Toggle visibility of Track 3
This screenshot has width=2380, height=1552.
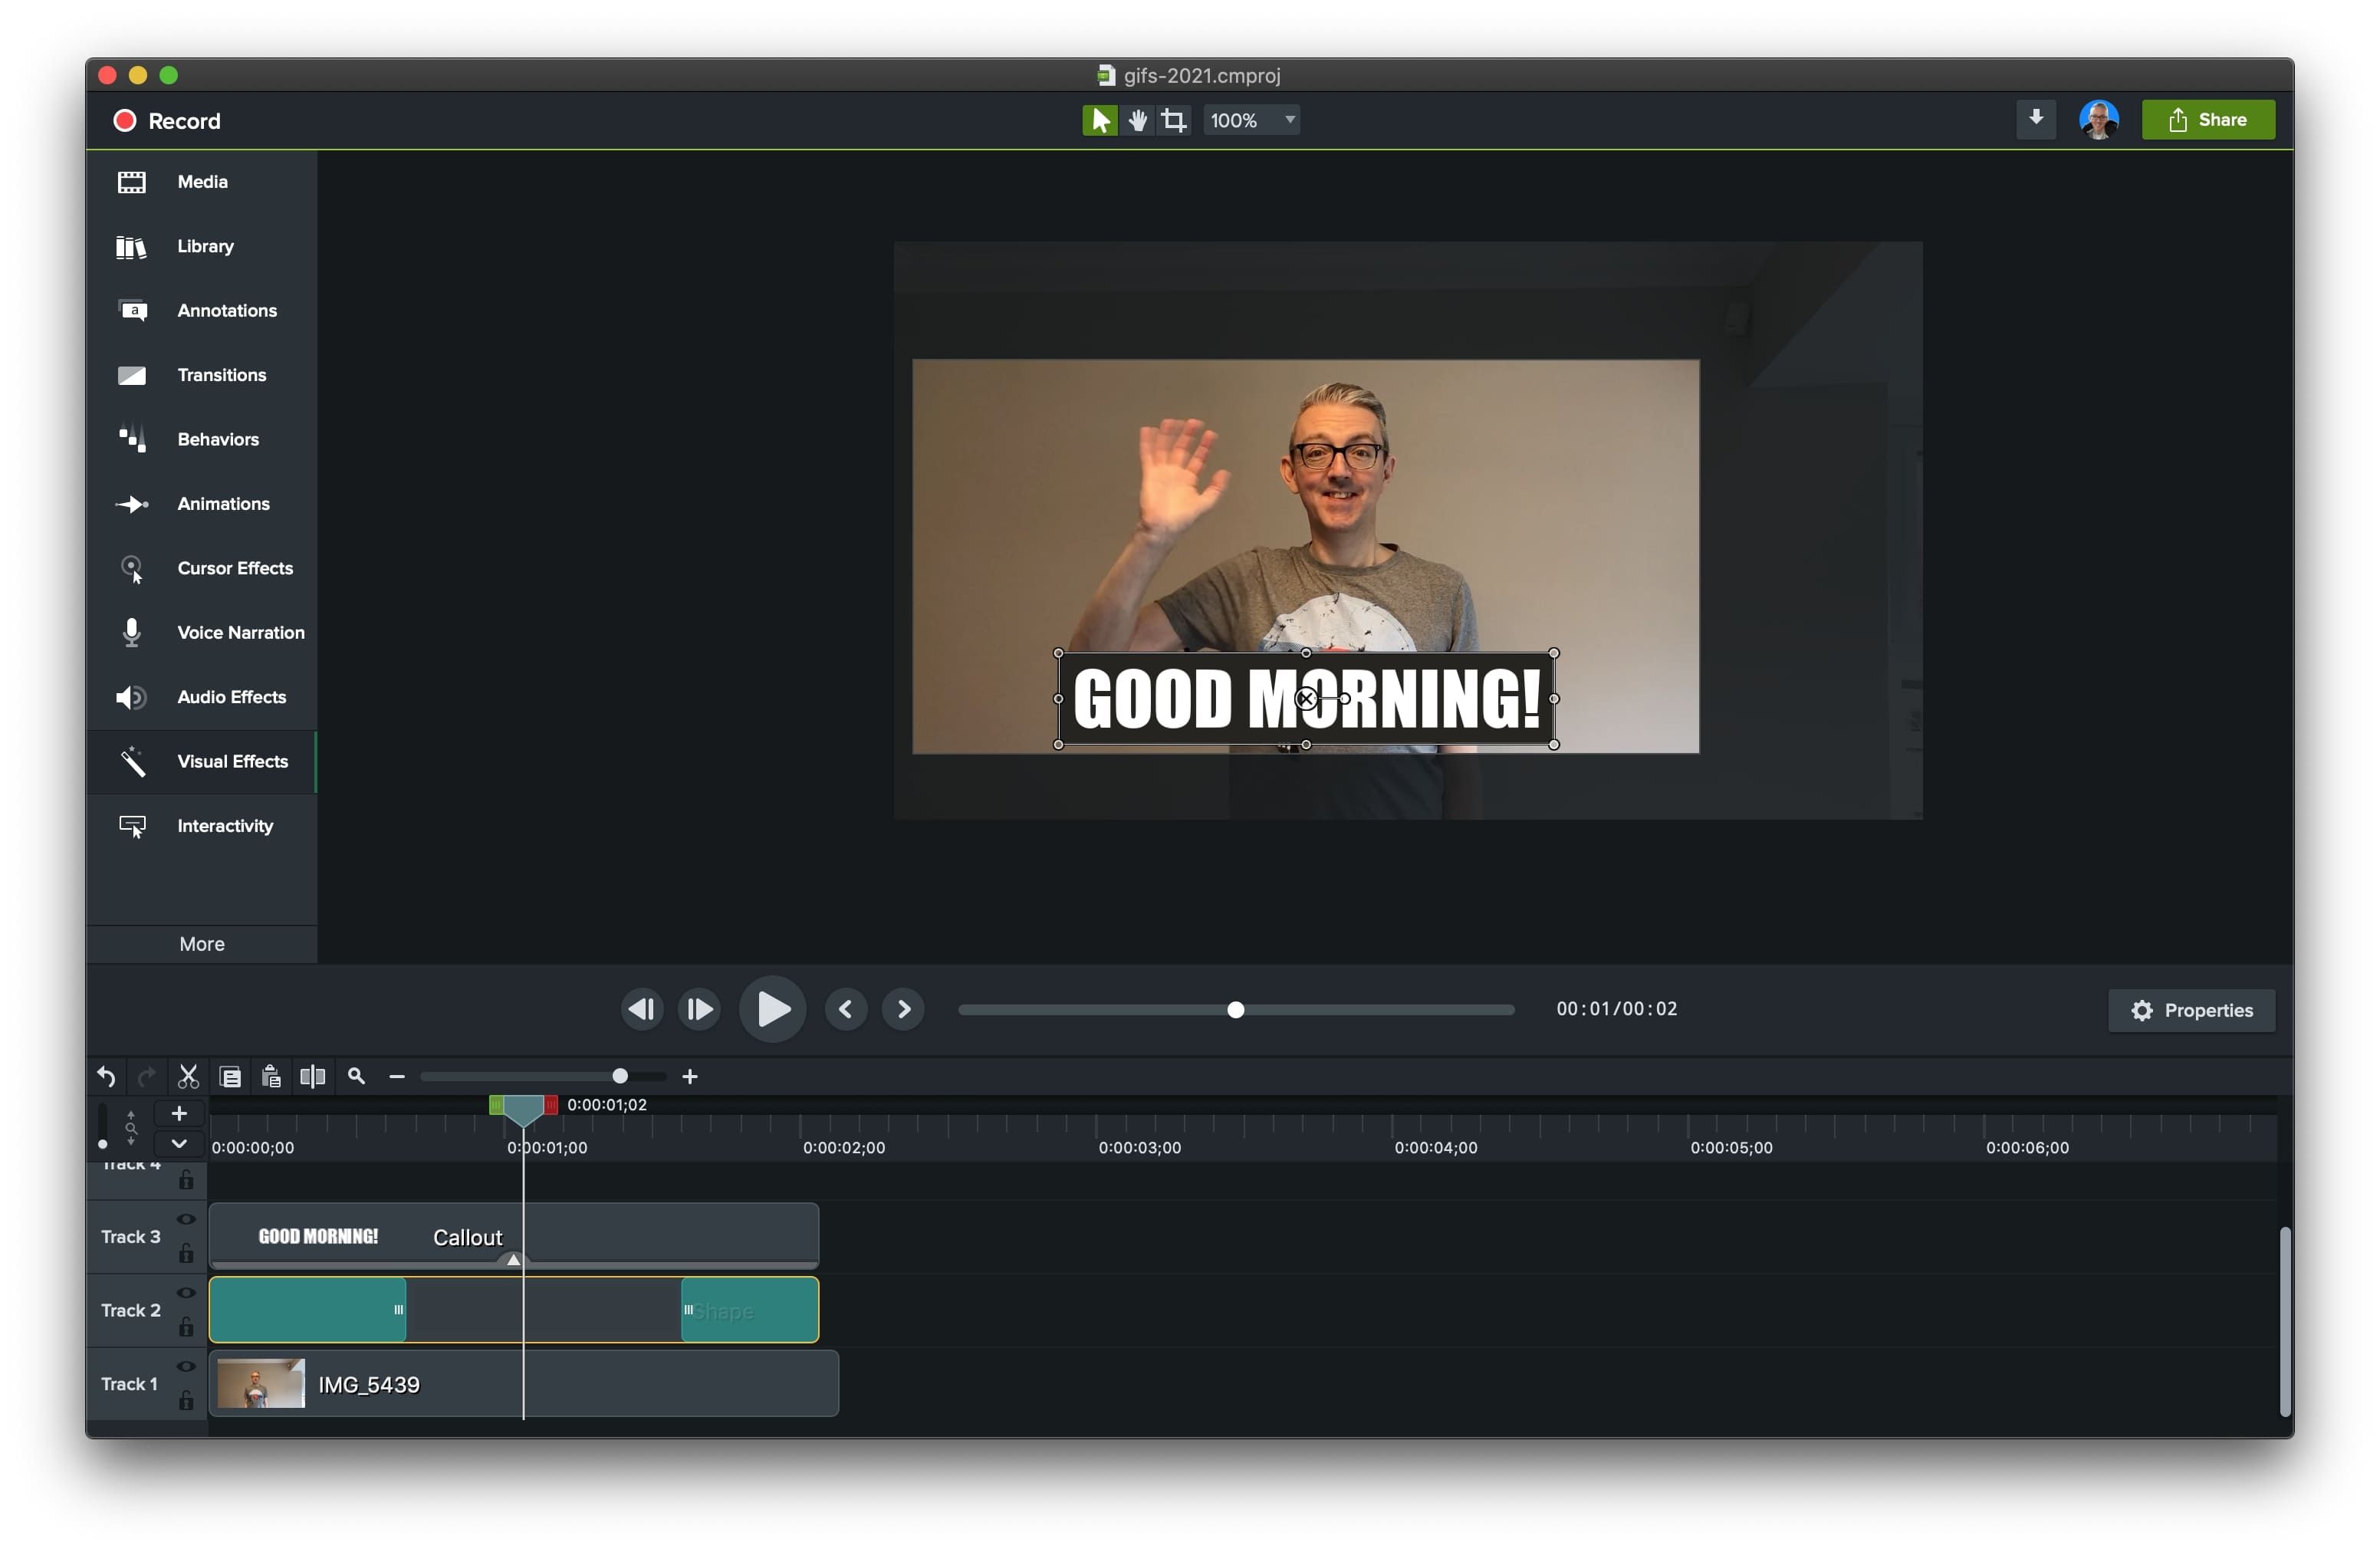click(186, 1219)
